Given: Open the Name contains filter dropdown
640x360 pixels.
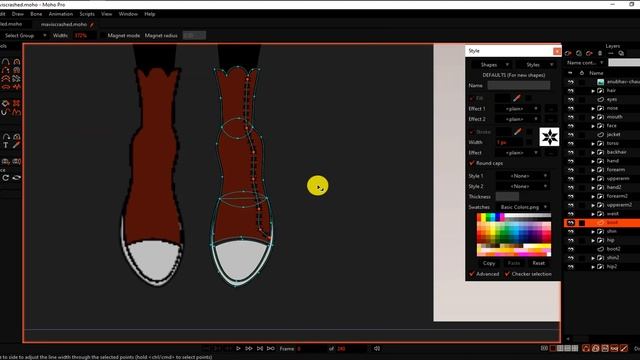Looking at the screenshot, I should [x=585, y=62].
